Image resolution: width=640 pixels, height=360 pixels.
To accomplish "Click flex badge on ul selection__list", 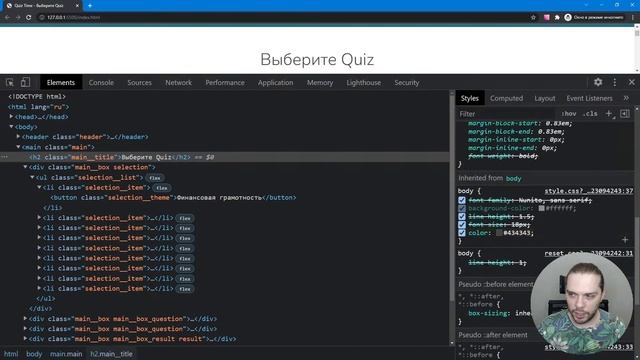I will point(155,178).
